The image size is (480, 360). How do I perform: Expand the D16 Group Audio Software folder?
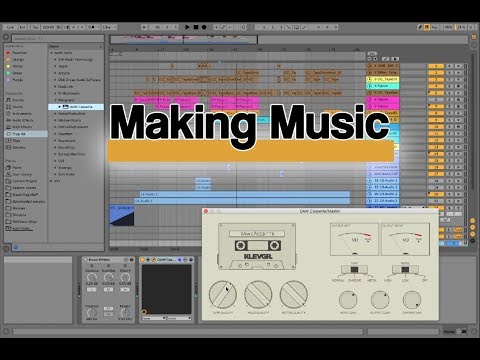(x=56, y=80)
